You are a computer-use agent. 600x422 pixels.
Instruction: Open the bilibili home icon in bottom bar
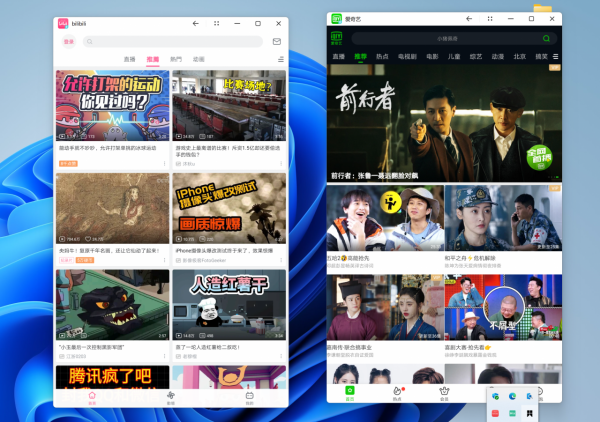[92, 396]
